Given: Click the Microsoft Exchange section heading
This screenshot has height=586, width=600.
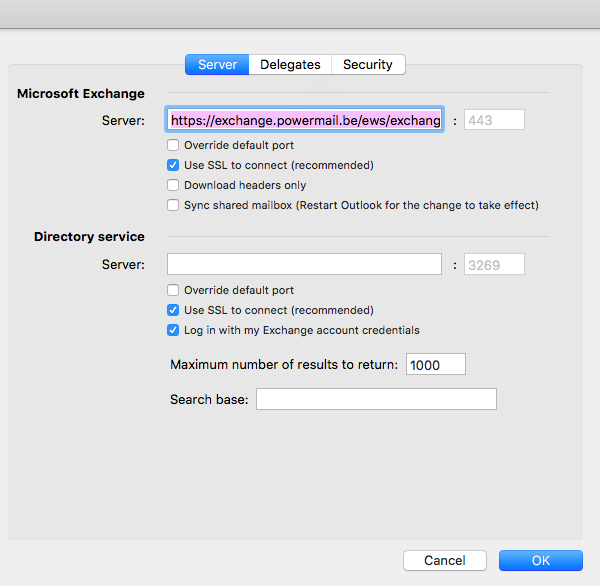Looking at the screenshot, I should 81,94.
